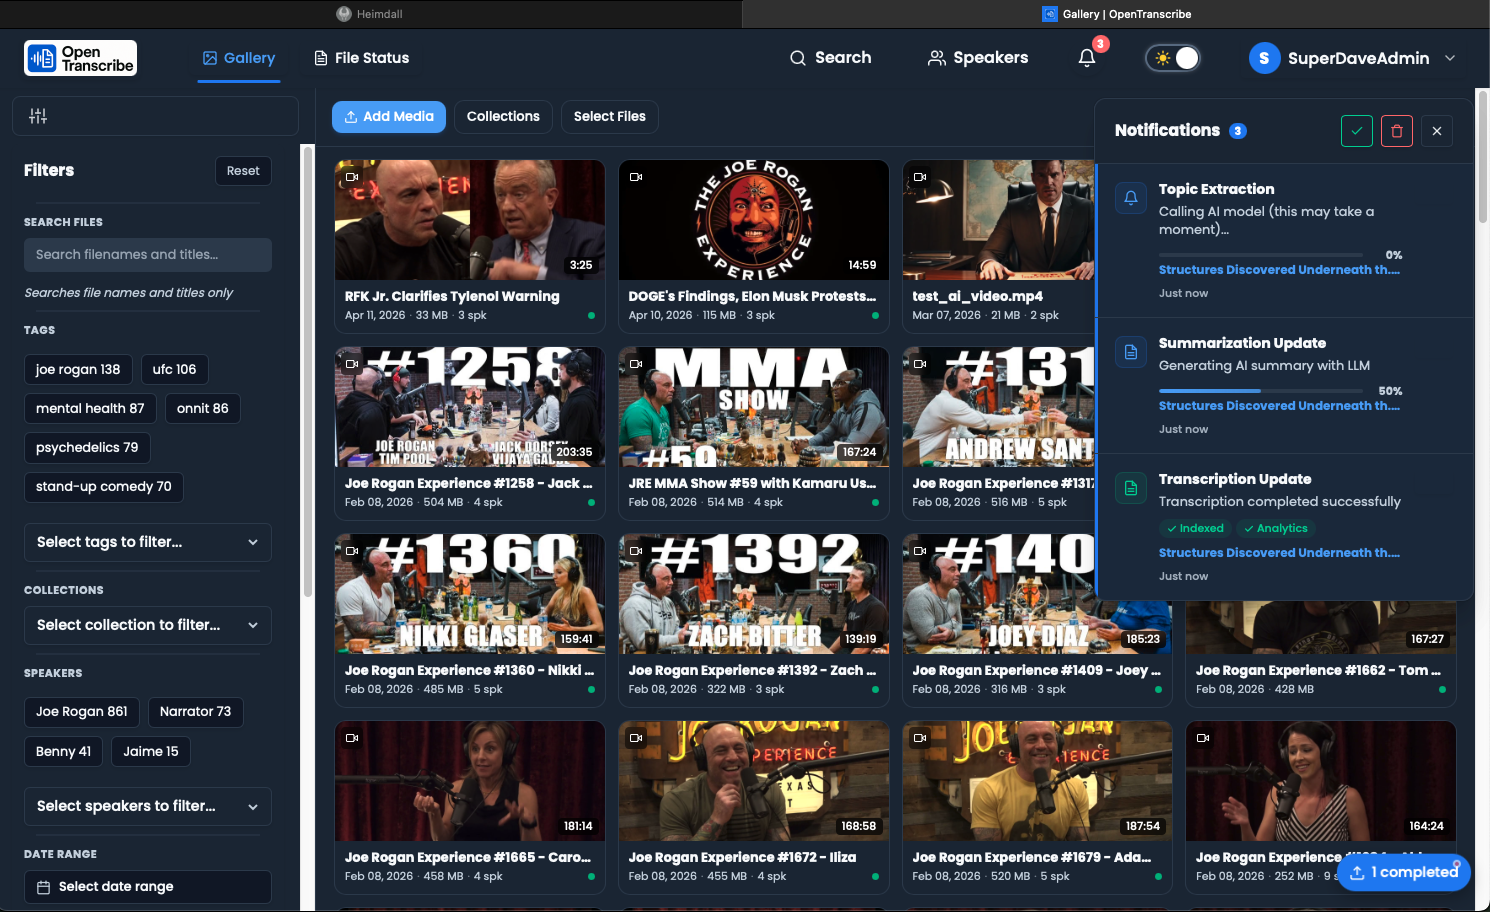The width and height of the screenshot is (1490, 912).
Task: Open the notifications bell icon
Action: (x=1087, y=58)
